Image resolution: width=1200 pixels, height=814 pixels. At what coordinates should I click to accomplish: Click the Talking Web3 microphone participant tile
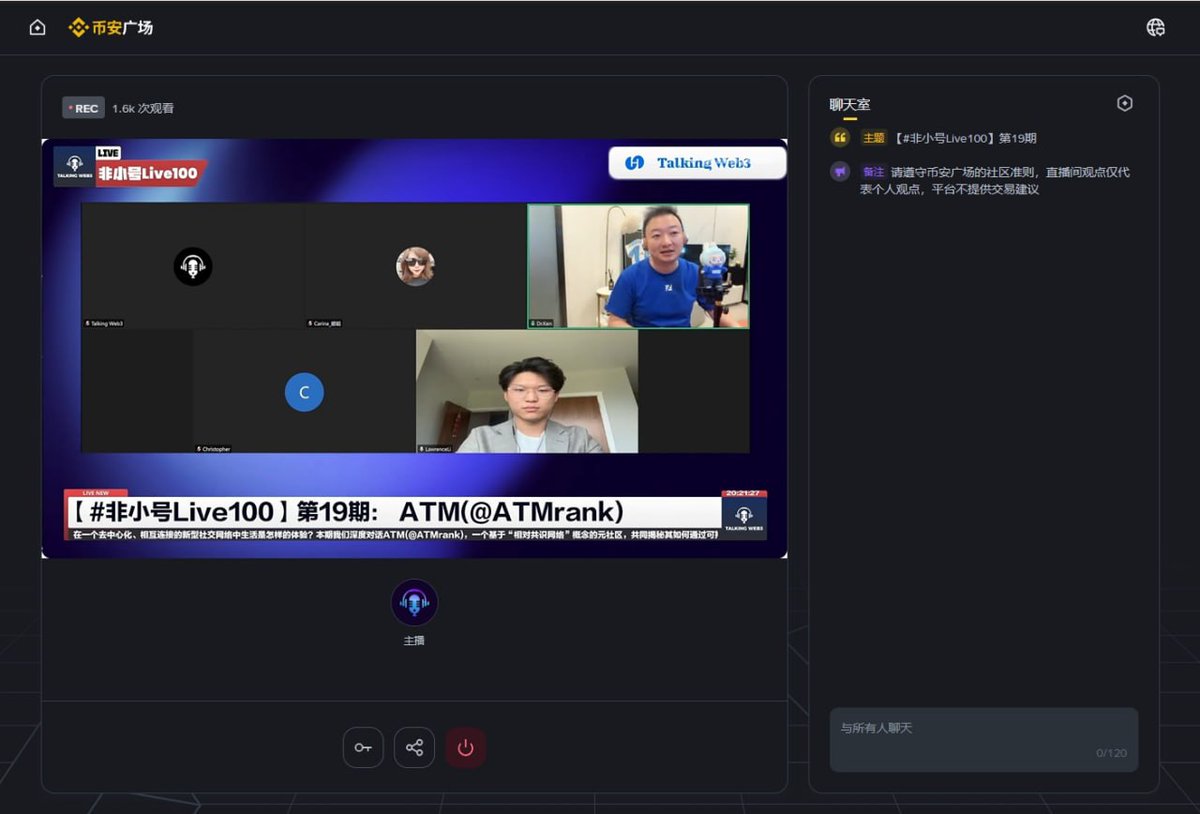tap(193, 266)
